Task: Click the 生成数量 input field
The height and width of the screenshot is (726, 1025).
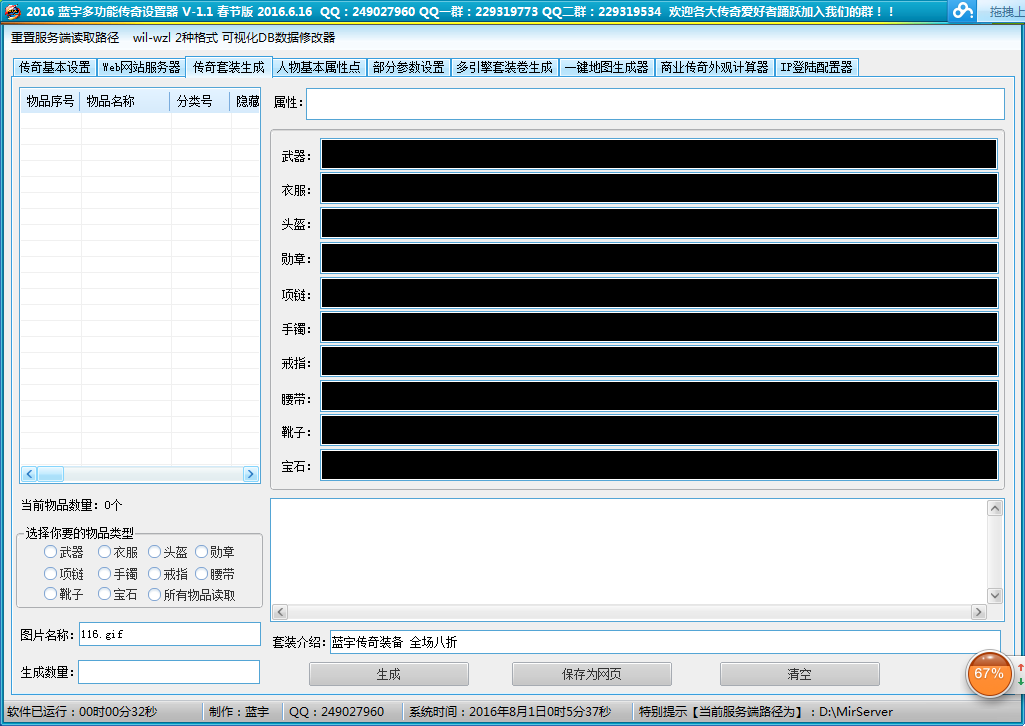Action: 169,672
